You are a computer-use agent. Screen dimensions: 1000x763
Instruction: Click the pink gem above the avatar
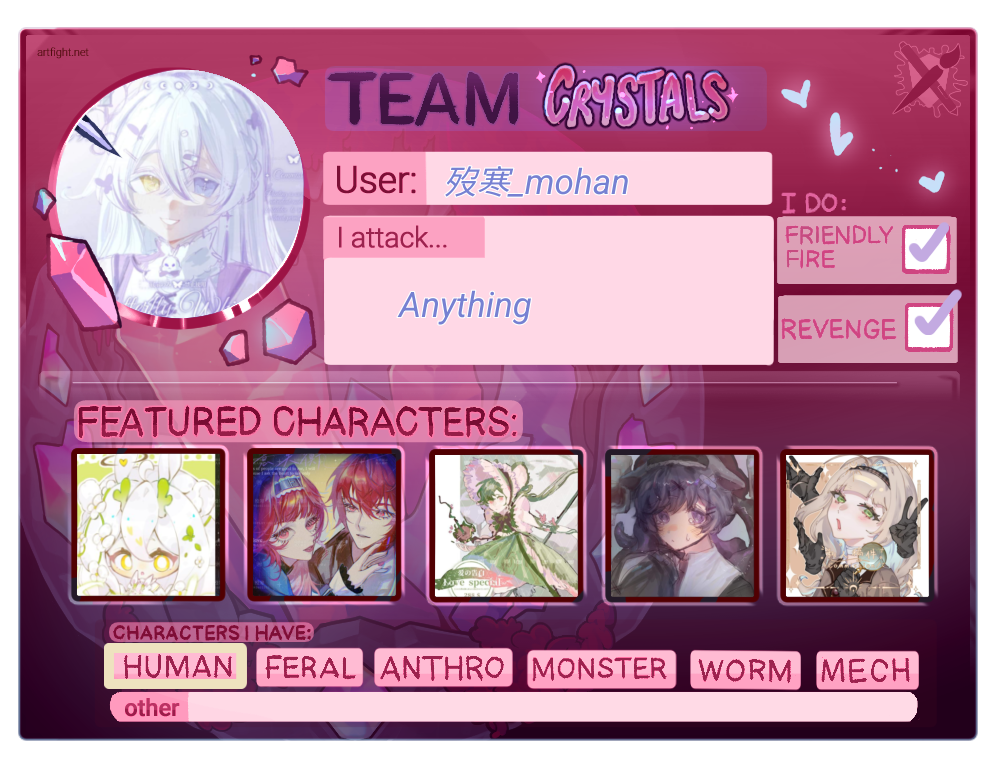[x=290, y=71]
